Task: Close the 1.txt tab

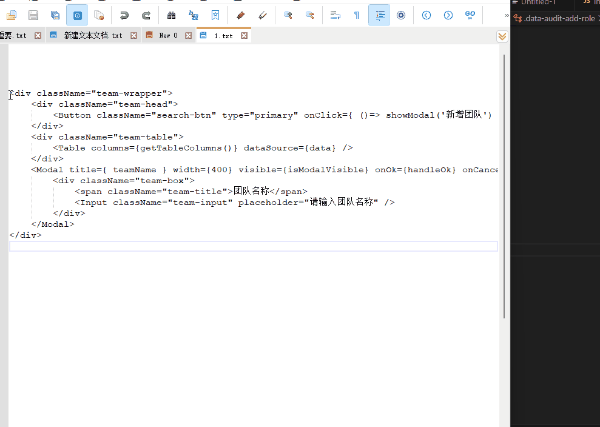Action: 244,36
